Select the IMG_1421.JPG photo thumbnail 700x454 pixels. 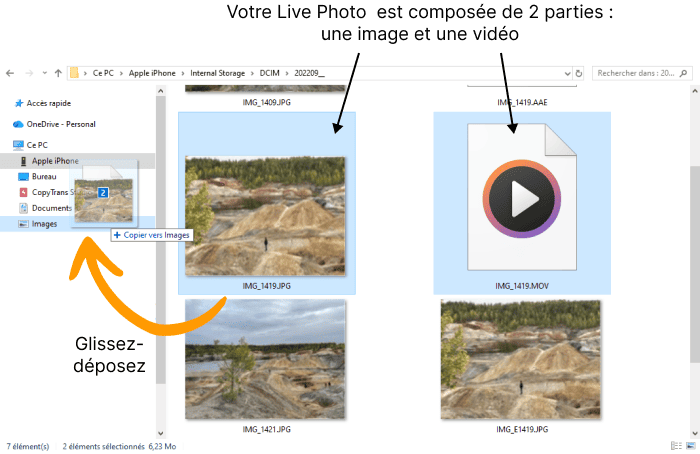pyautogui.click(x=265, y=359)
